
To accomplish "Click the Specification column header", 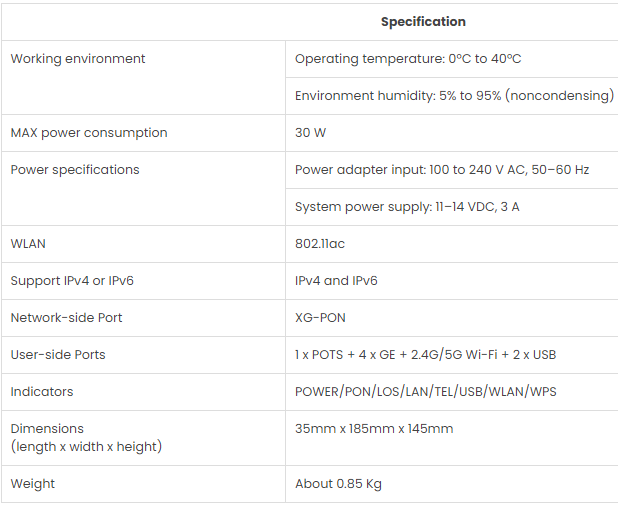I will pos(423,22).
